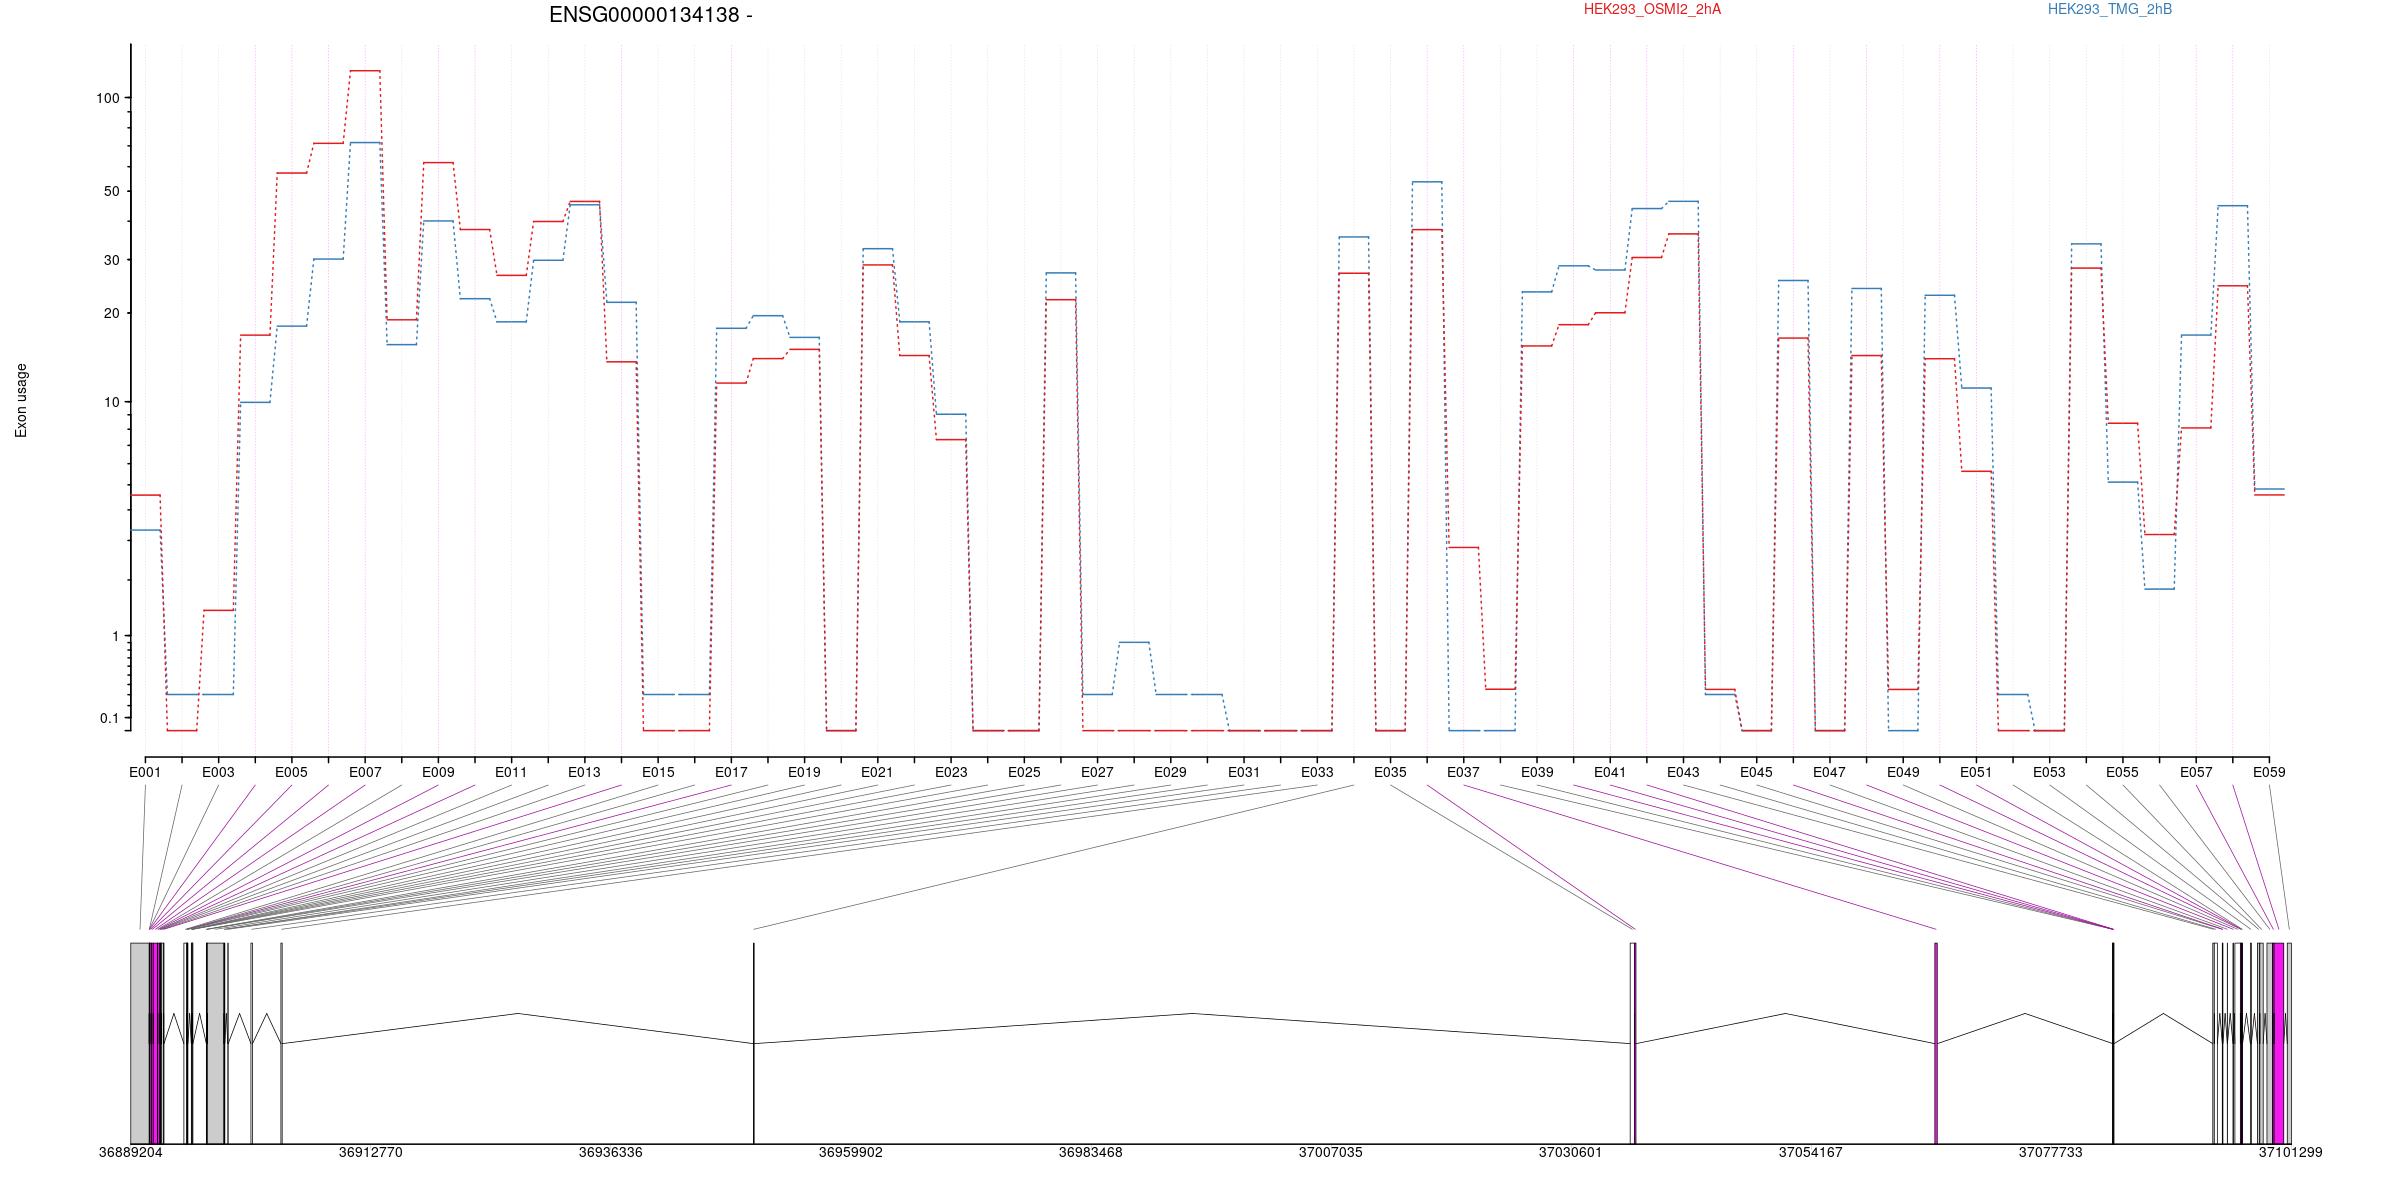Select exon label E007

point(365,772)
